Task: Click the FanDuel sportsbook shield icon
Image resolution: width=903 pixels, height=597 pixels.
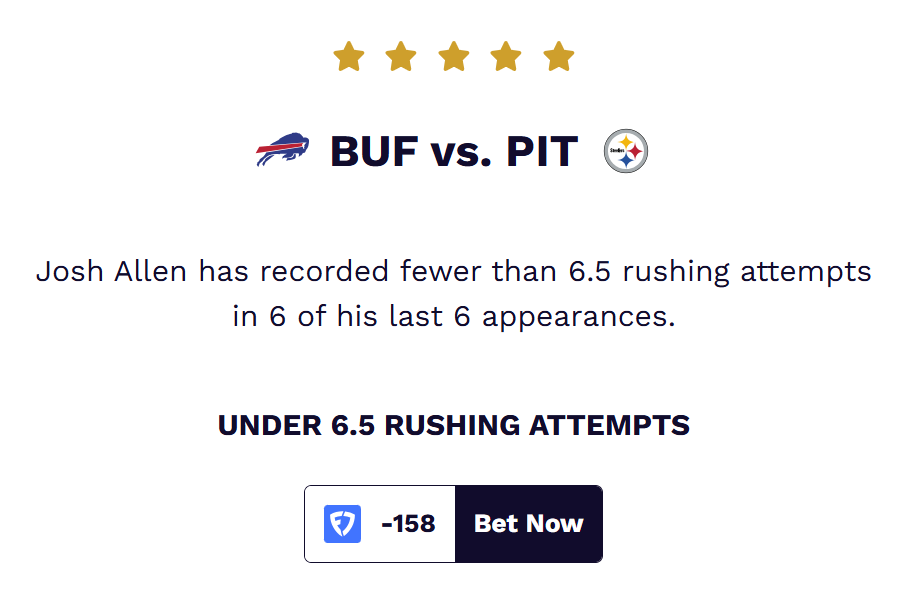Action: click(x=342, y=524)
